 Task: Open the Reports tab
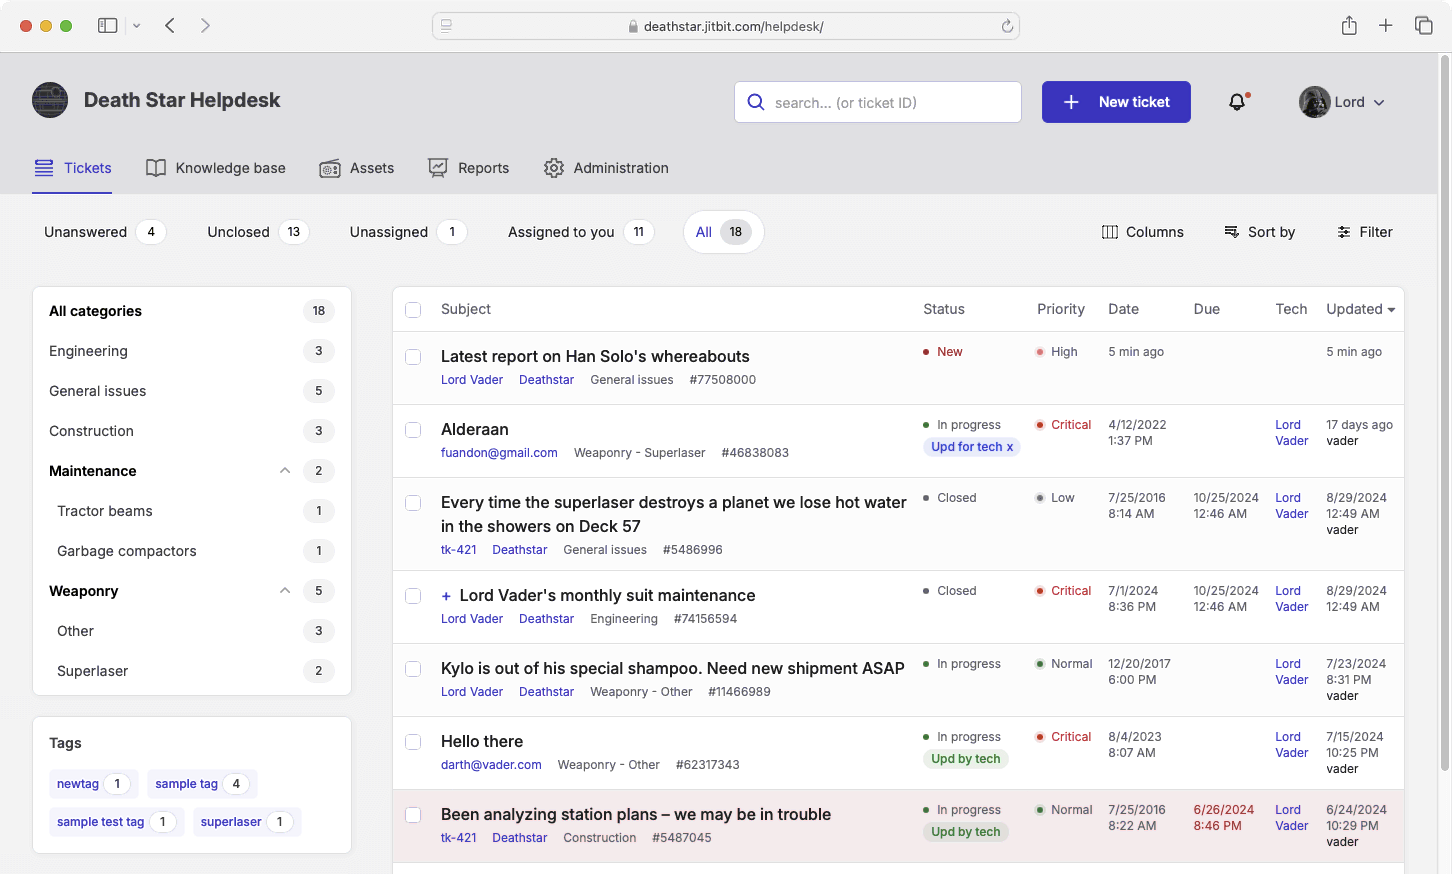469,168
